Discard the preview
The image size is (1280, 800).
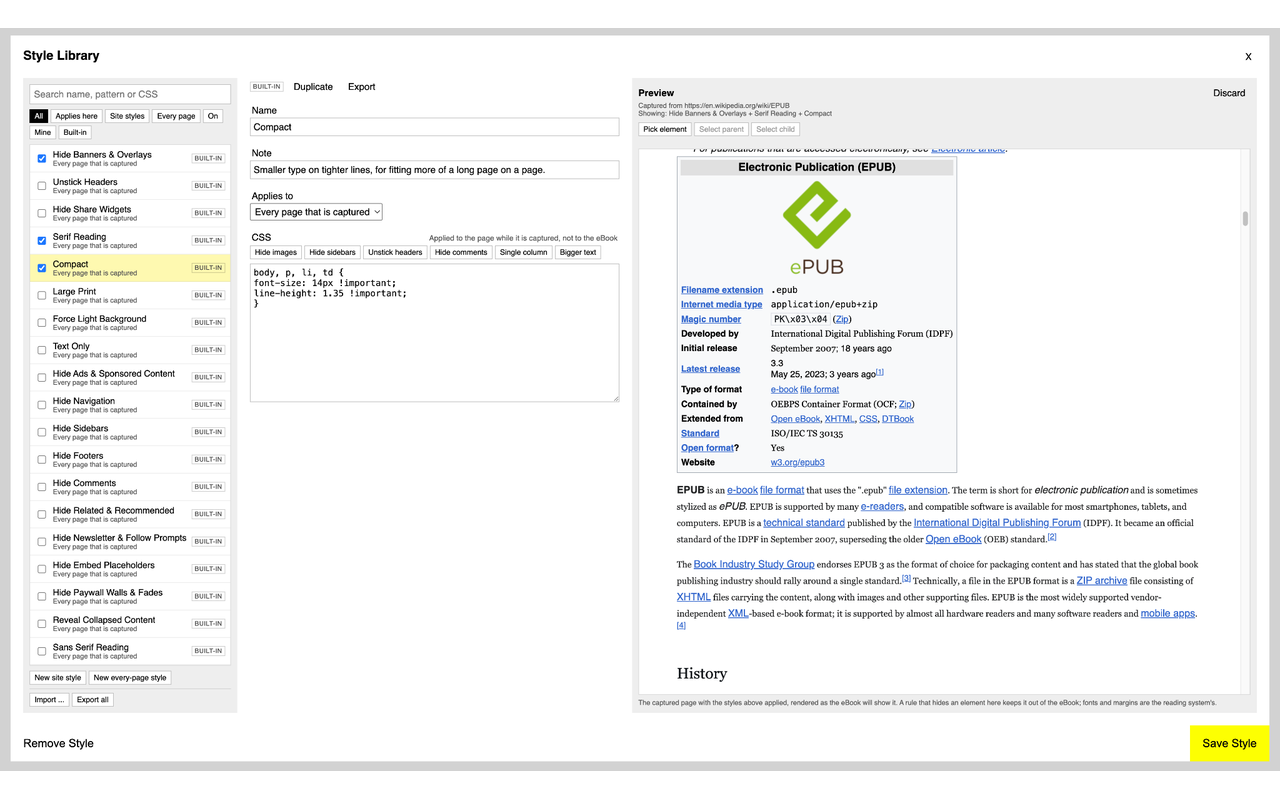(1229, 93)
